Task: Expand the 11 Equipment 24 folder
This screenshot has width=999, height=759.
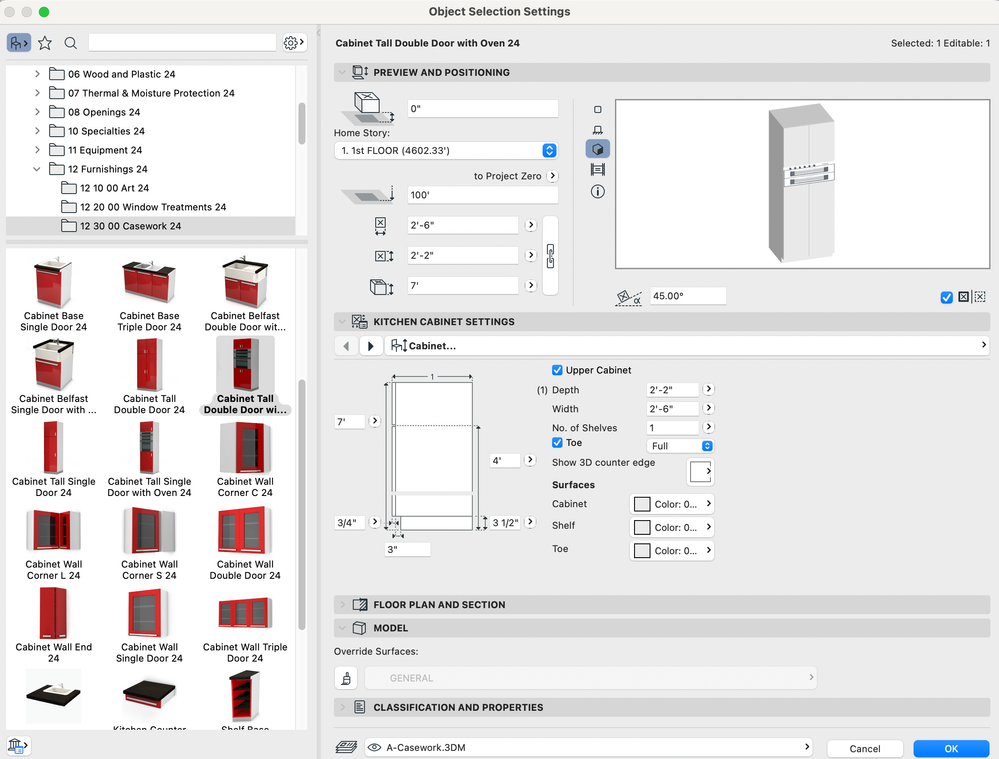Action: point(38,150)
